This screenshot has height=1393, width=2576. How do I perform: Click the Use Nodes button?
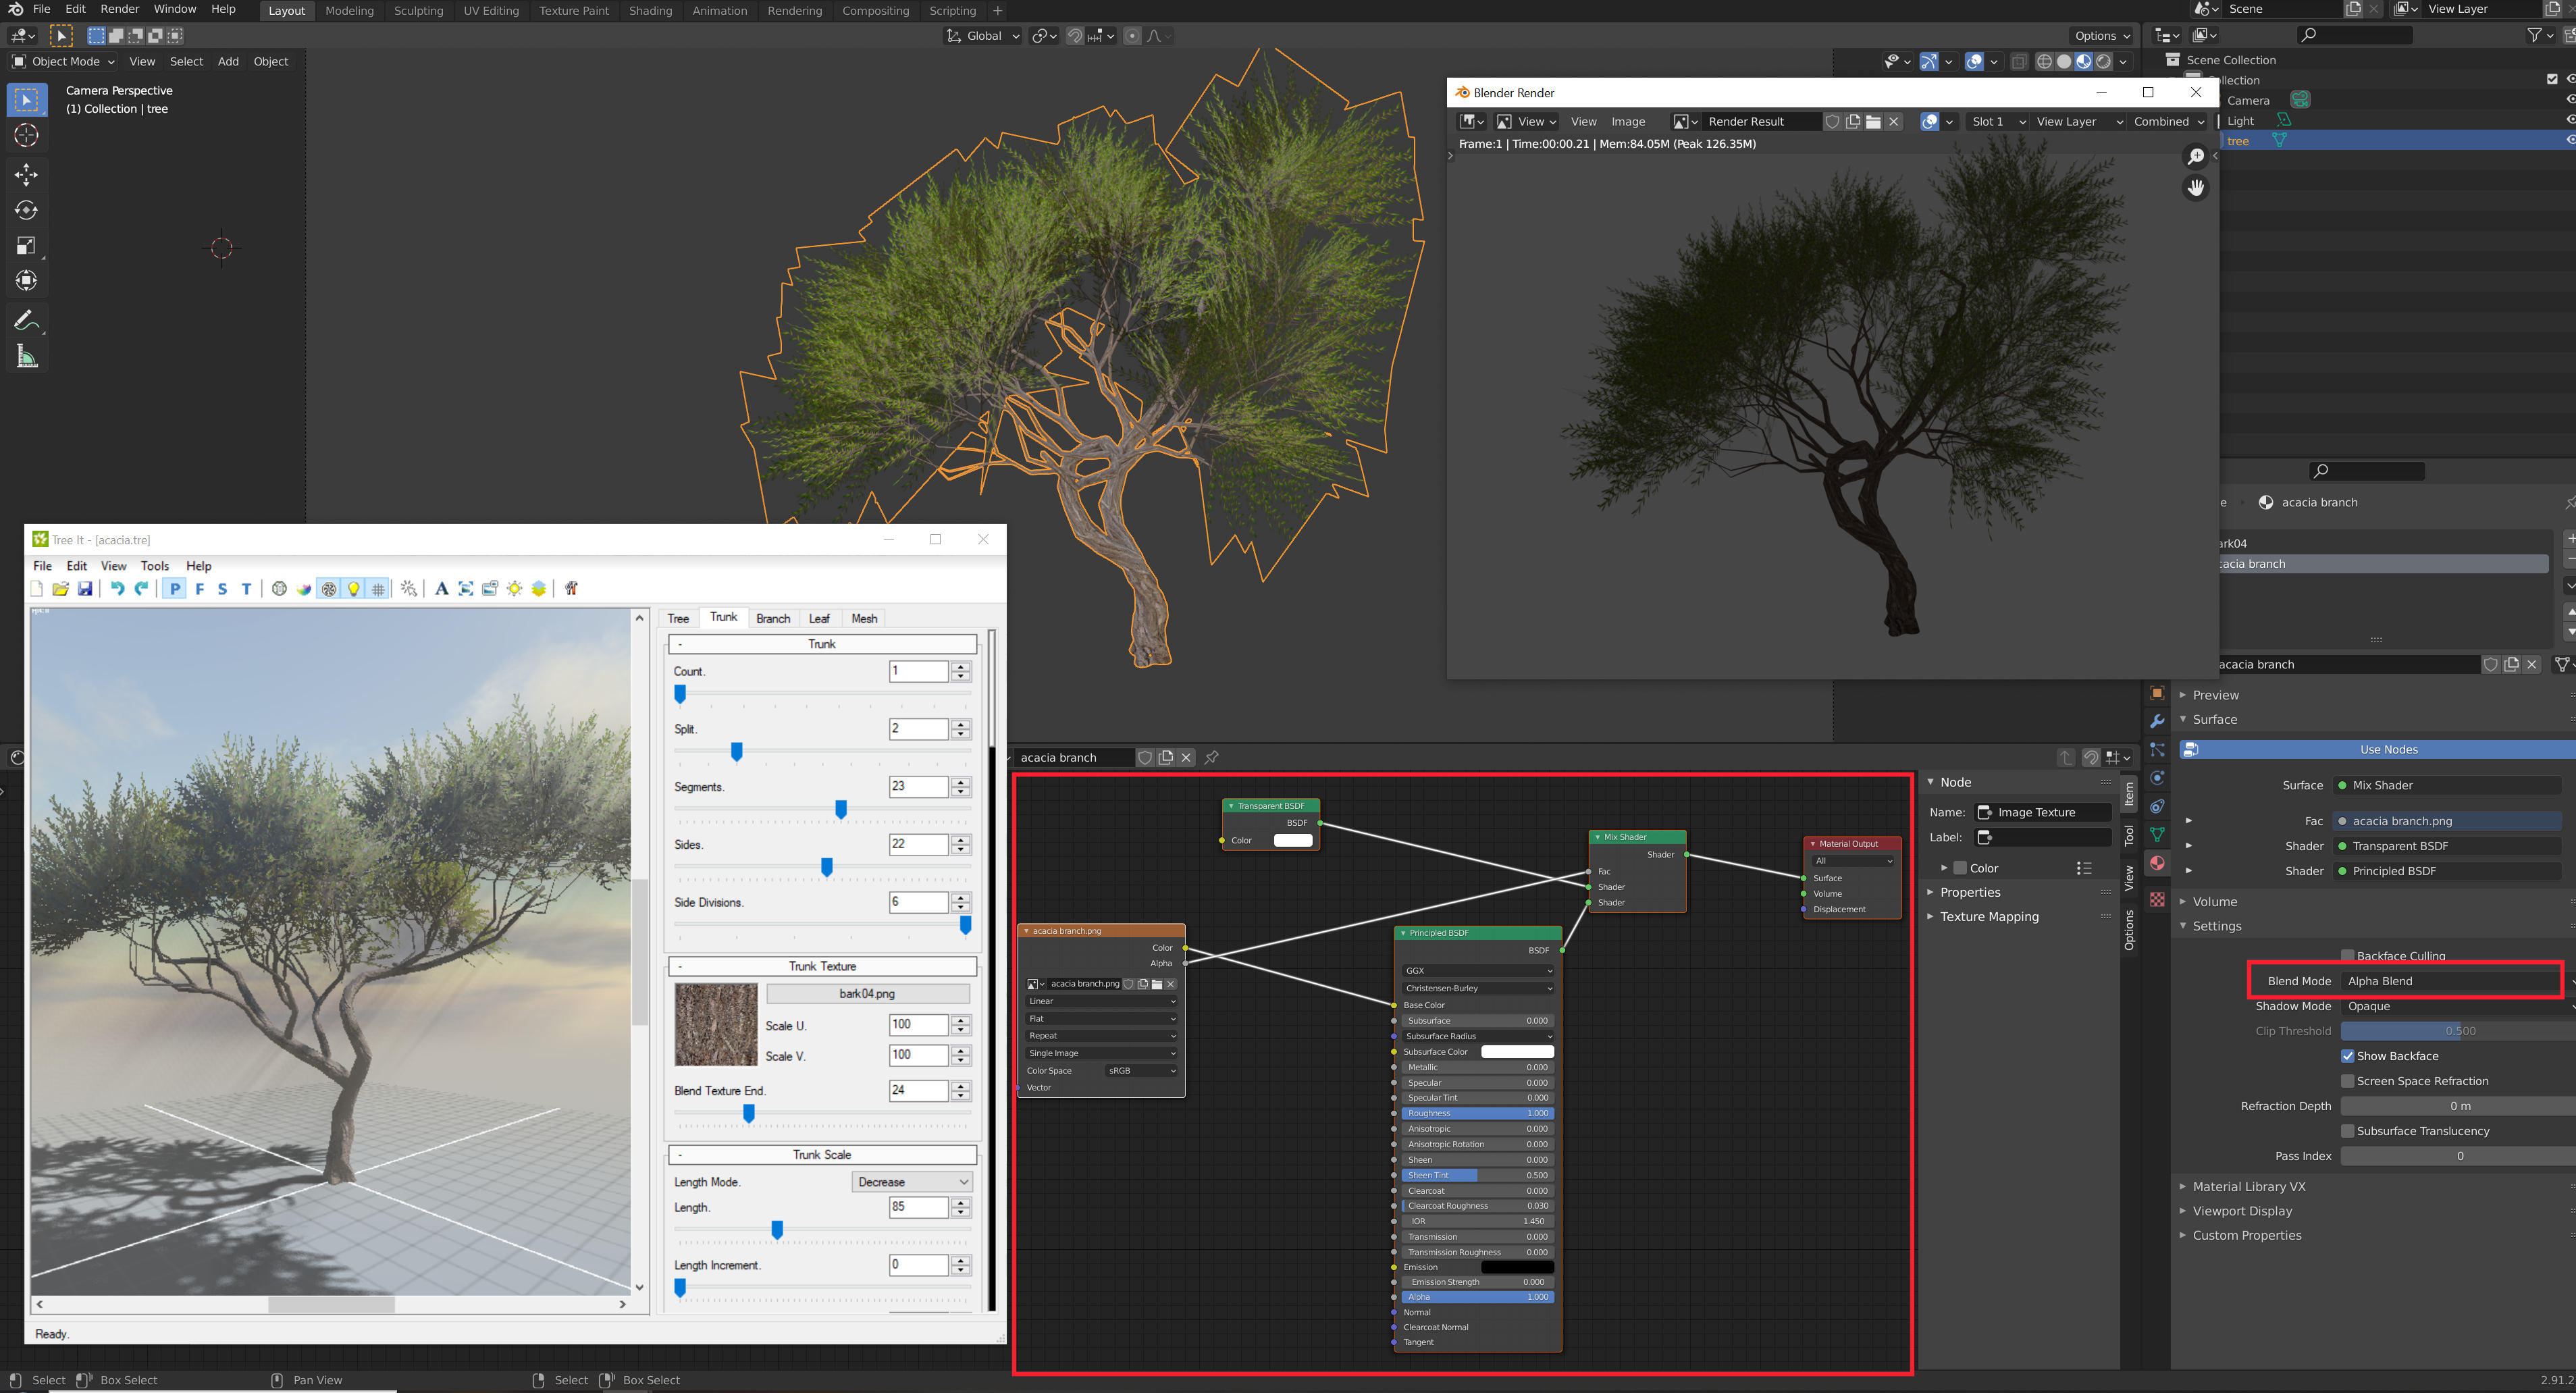coord(2388,750)
